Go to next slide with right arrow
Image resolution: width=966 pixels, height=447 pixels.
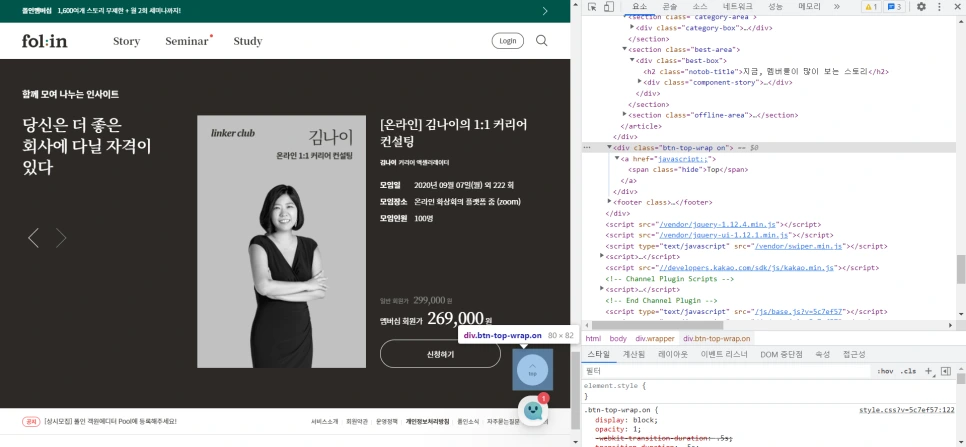point(60,238)
